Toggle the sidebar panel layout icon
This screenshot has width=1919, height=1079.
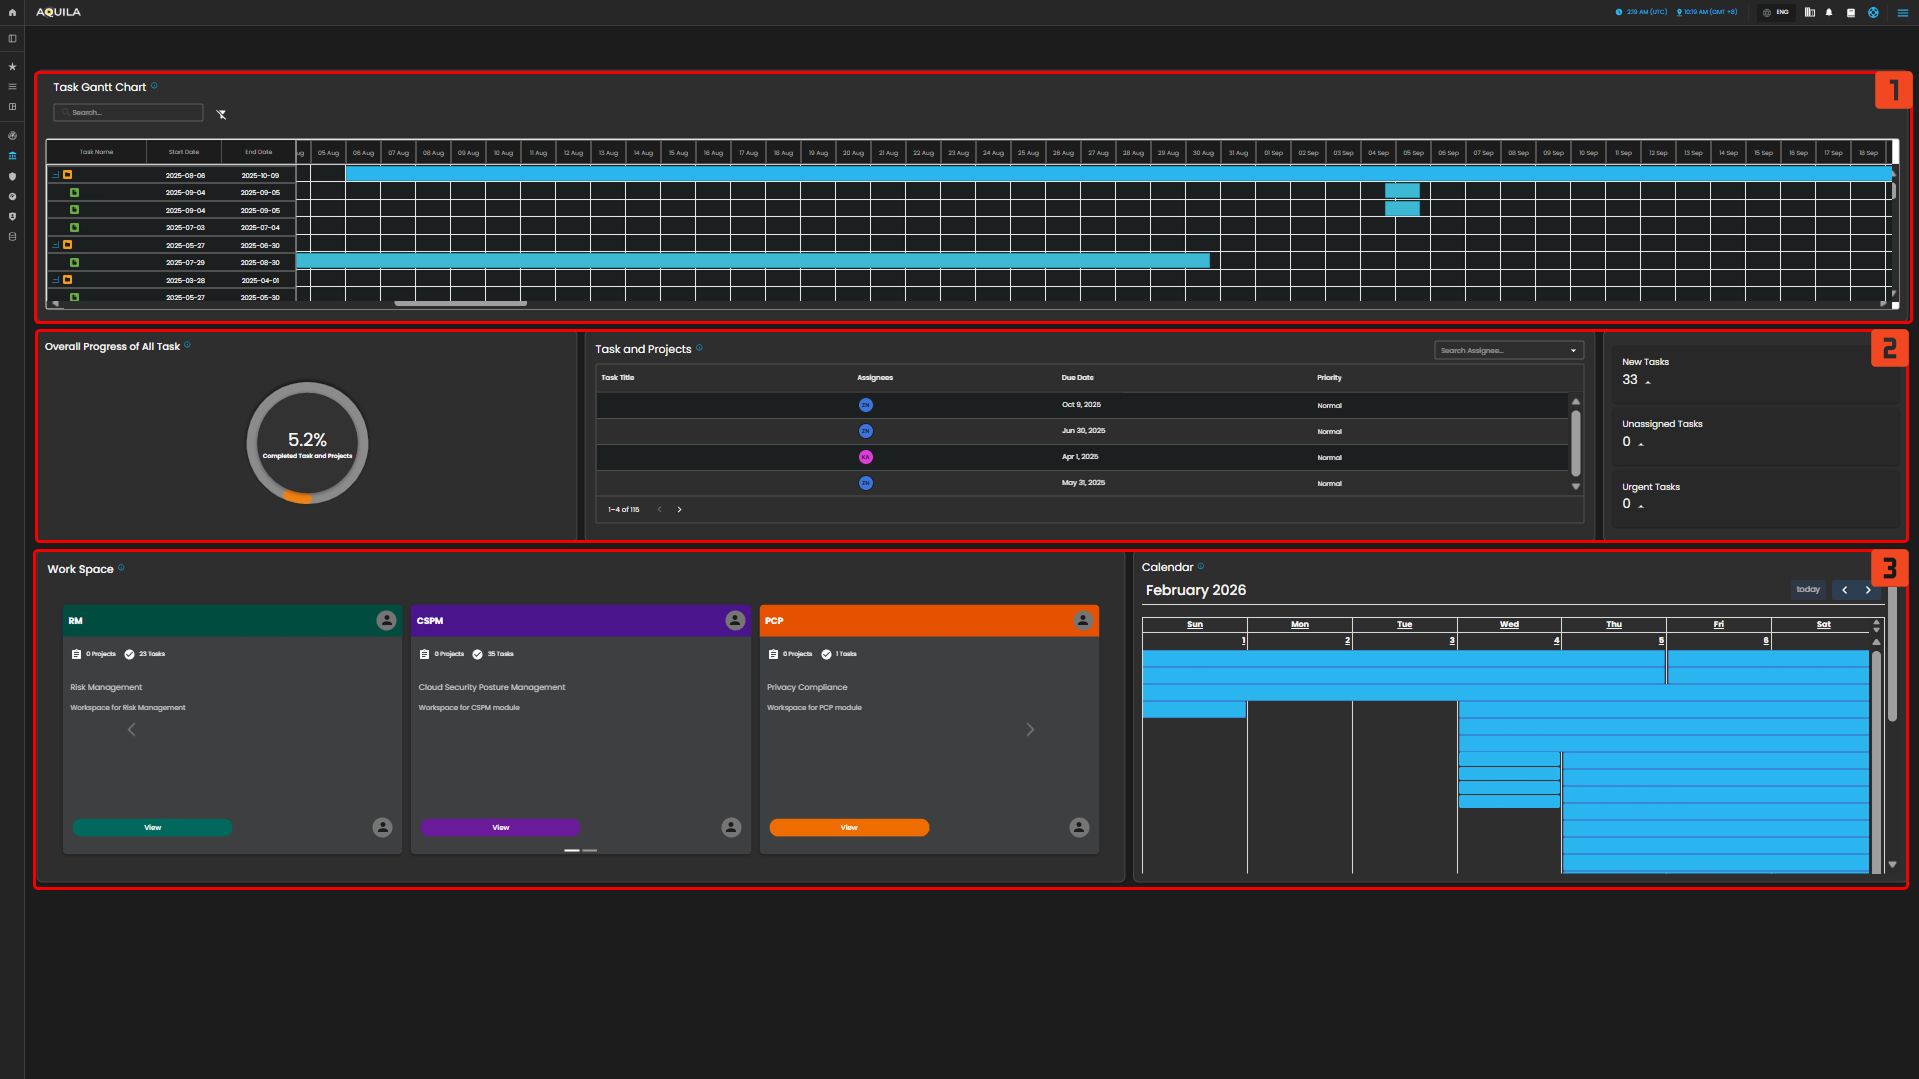click(x=12, y=39)
